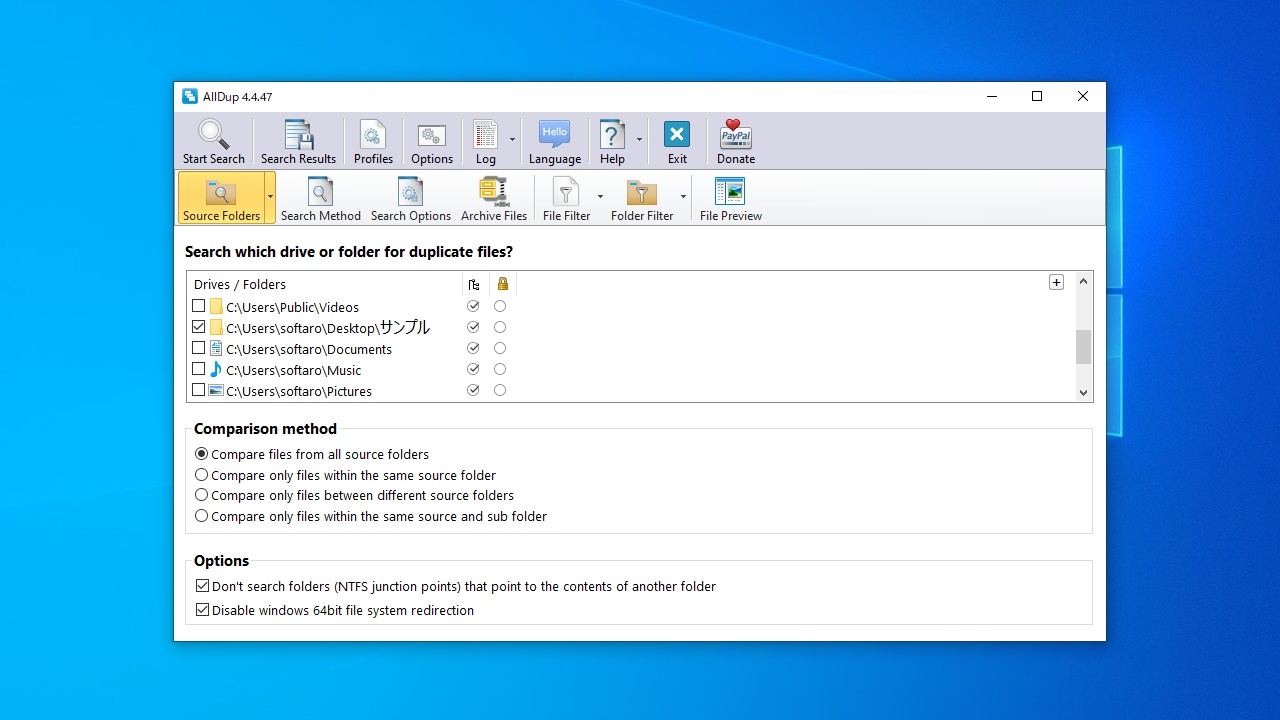1280x720 pixels.
Task: Toggle the lock circle for Public\Videos row
Action: click(500, 306)
